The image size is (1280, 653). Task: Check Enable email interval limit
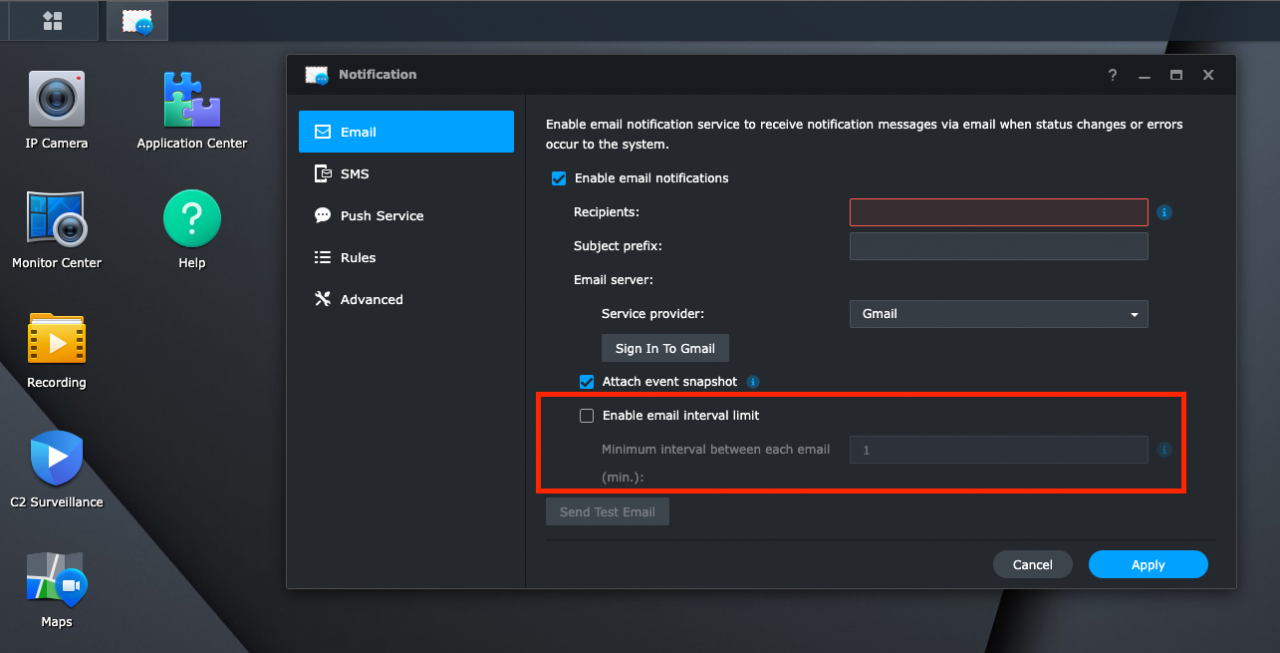pyautogui.click(x=587, y=416)
